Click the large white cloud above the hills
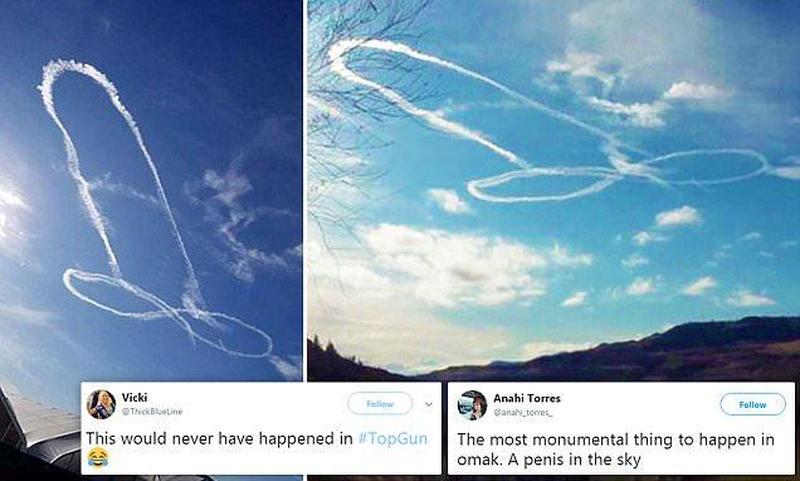The width and height of the screenshot is (800, 481). pos(449,265)
